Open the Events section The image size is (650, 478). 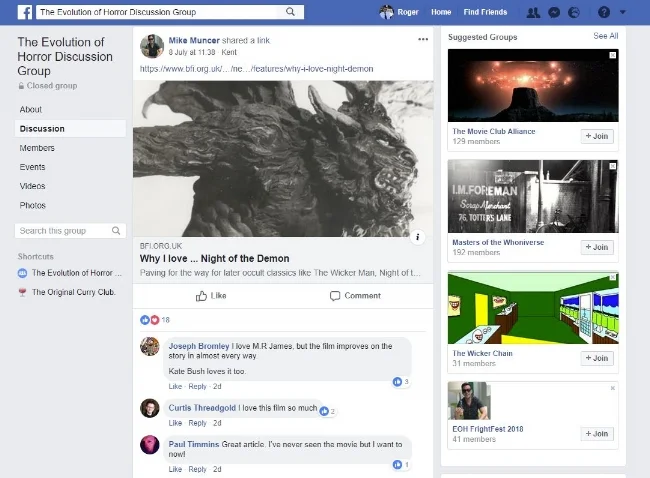(x=32, y=167)
